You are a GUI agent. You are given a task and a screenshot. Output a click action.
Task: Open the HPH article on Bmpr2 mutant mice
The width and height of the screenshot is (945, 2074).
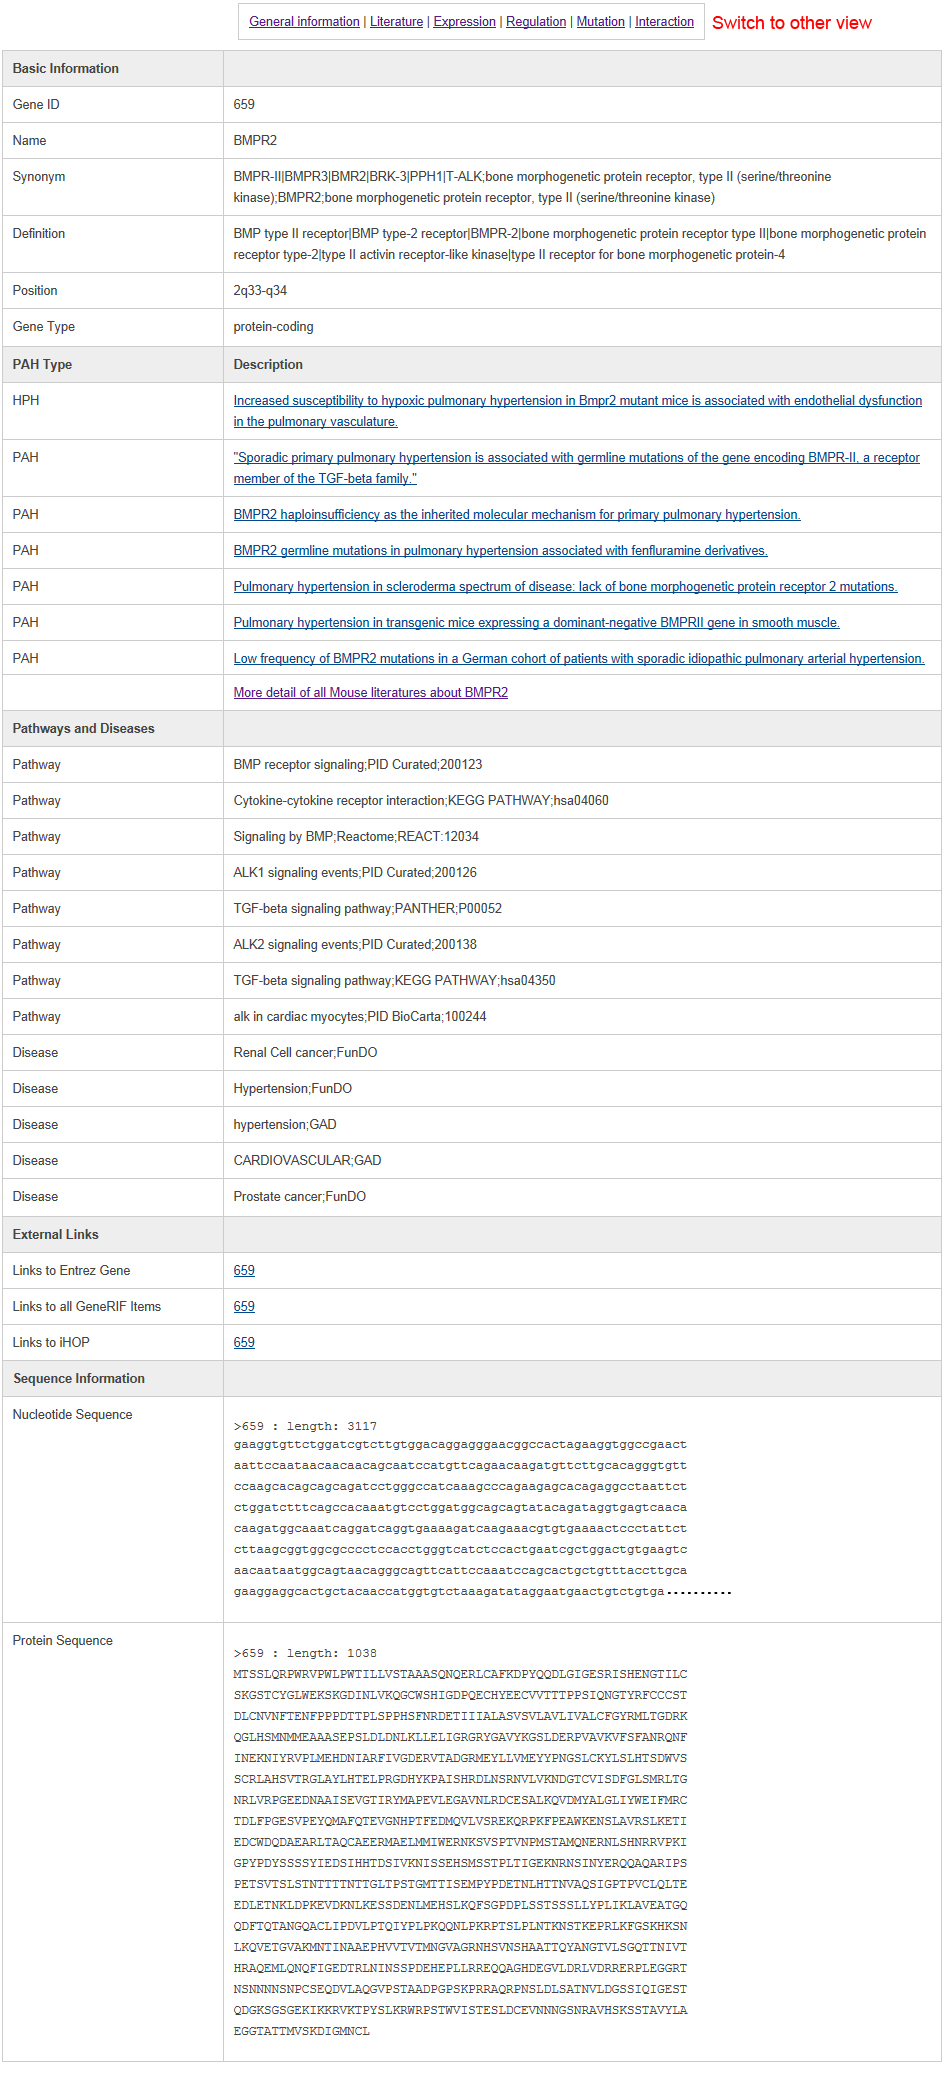pyautogui.click(x=577, y=401)
